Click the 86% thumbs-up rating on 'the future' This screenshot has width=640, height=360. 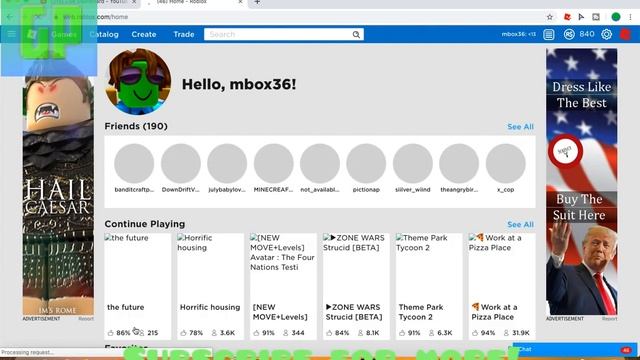119,333
